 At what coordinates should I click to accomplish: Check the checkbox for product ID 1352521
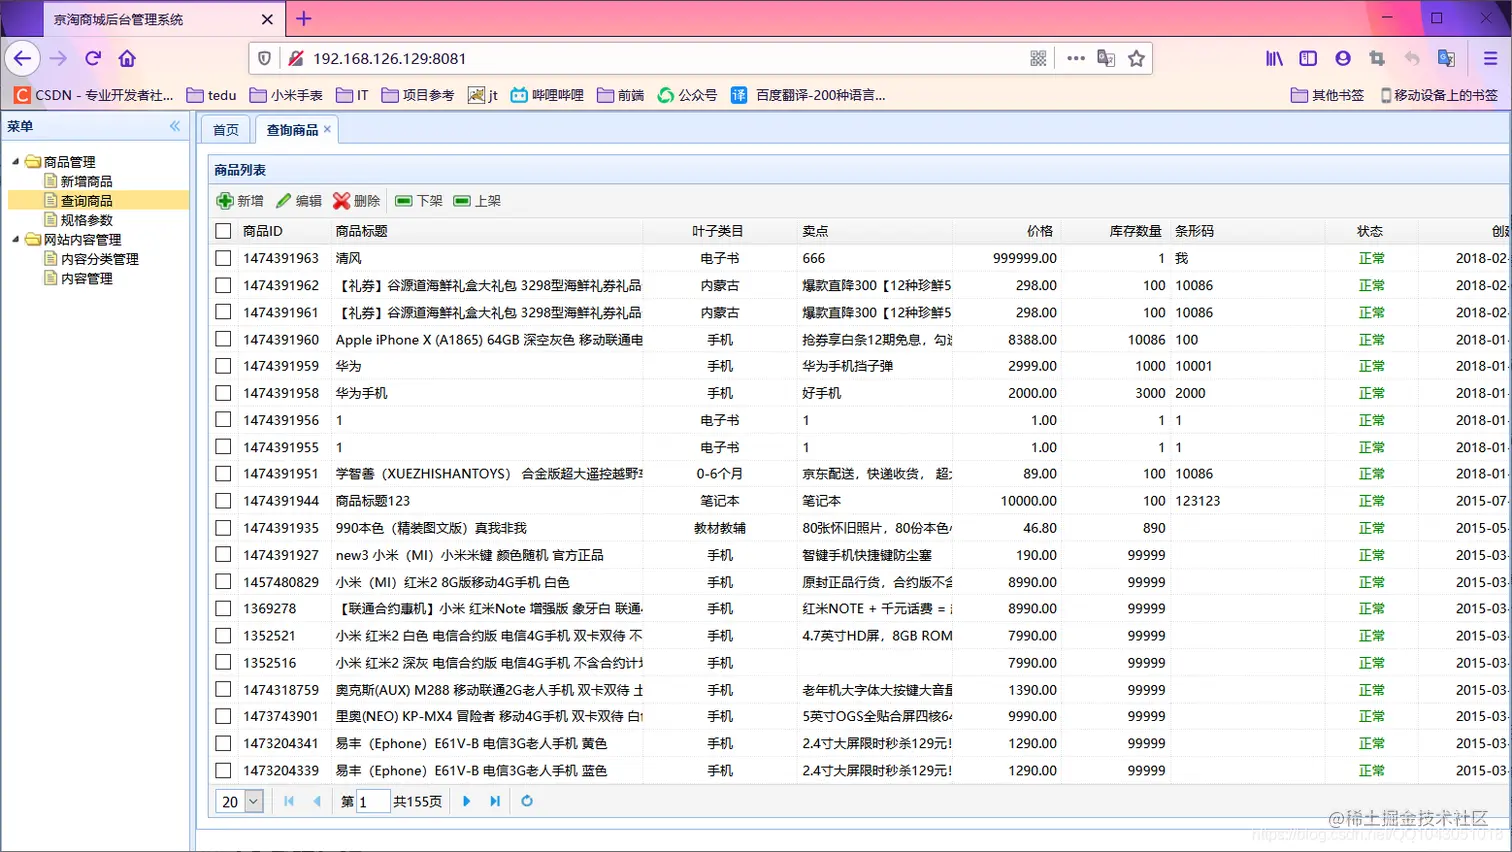222,635
